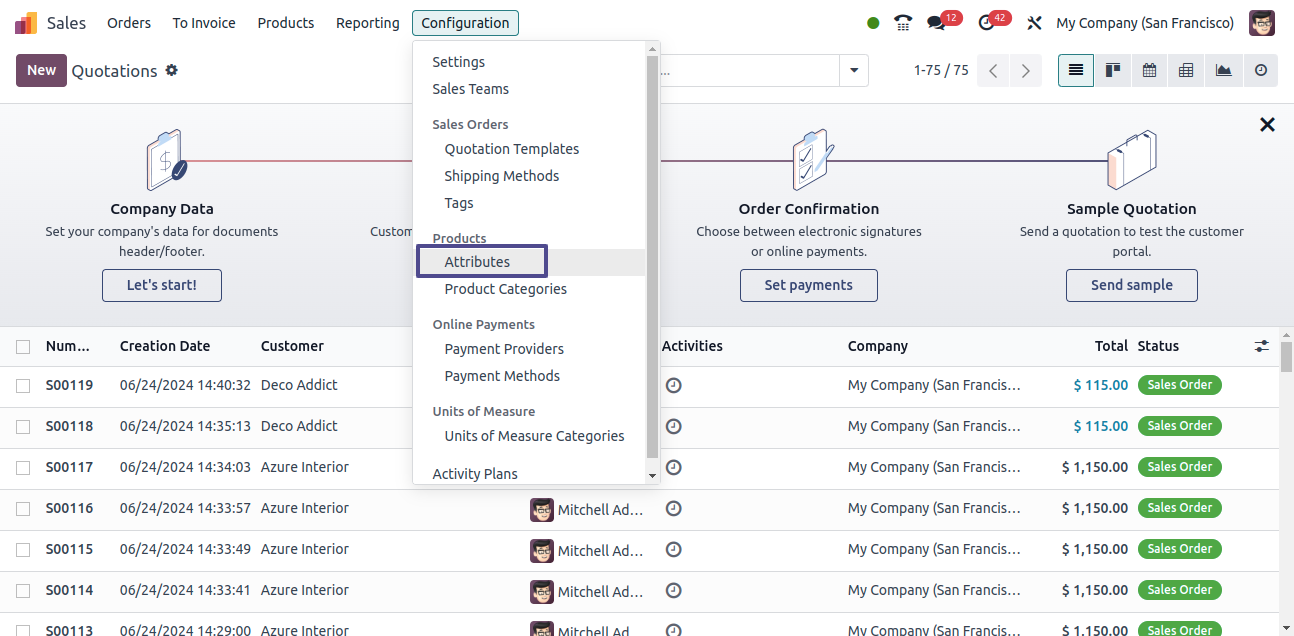Viewport: 1294px width, 636px height.
Task: Go to the next page of records
Action: point(1026,70)
